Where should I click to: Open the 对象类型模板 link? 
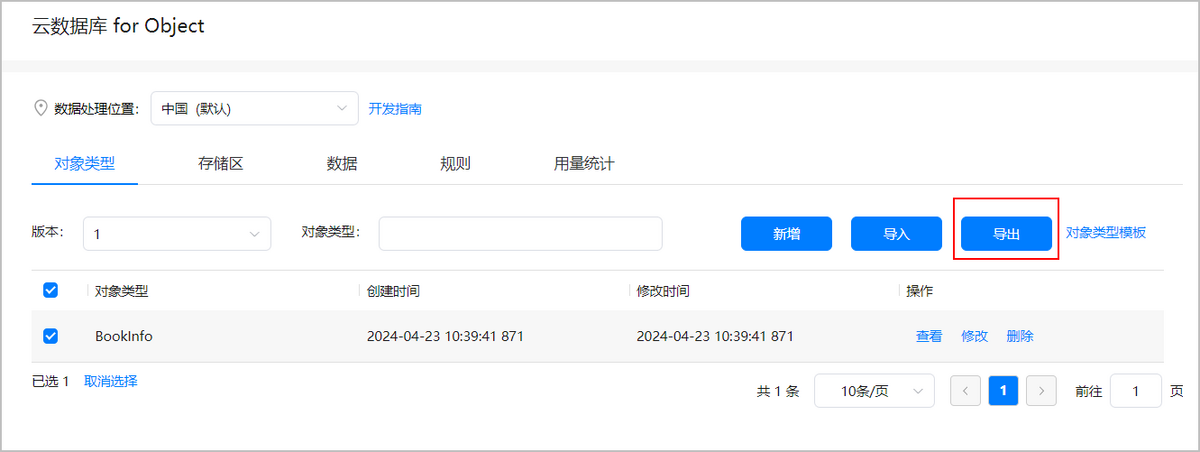click(1105, 233)
